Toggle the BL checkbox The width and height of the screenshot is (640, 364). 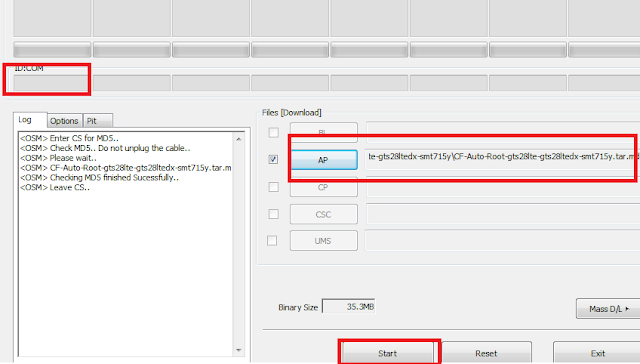click(x=273, y=133)
